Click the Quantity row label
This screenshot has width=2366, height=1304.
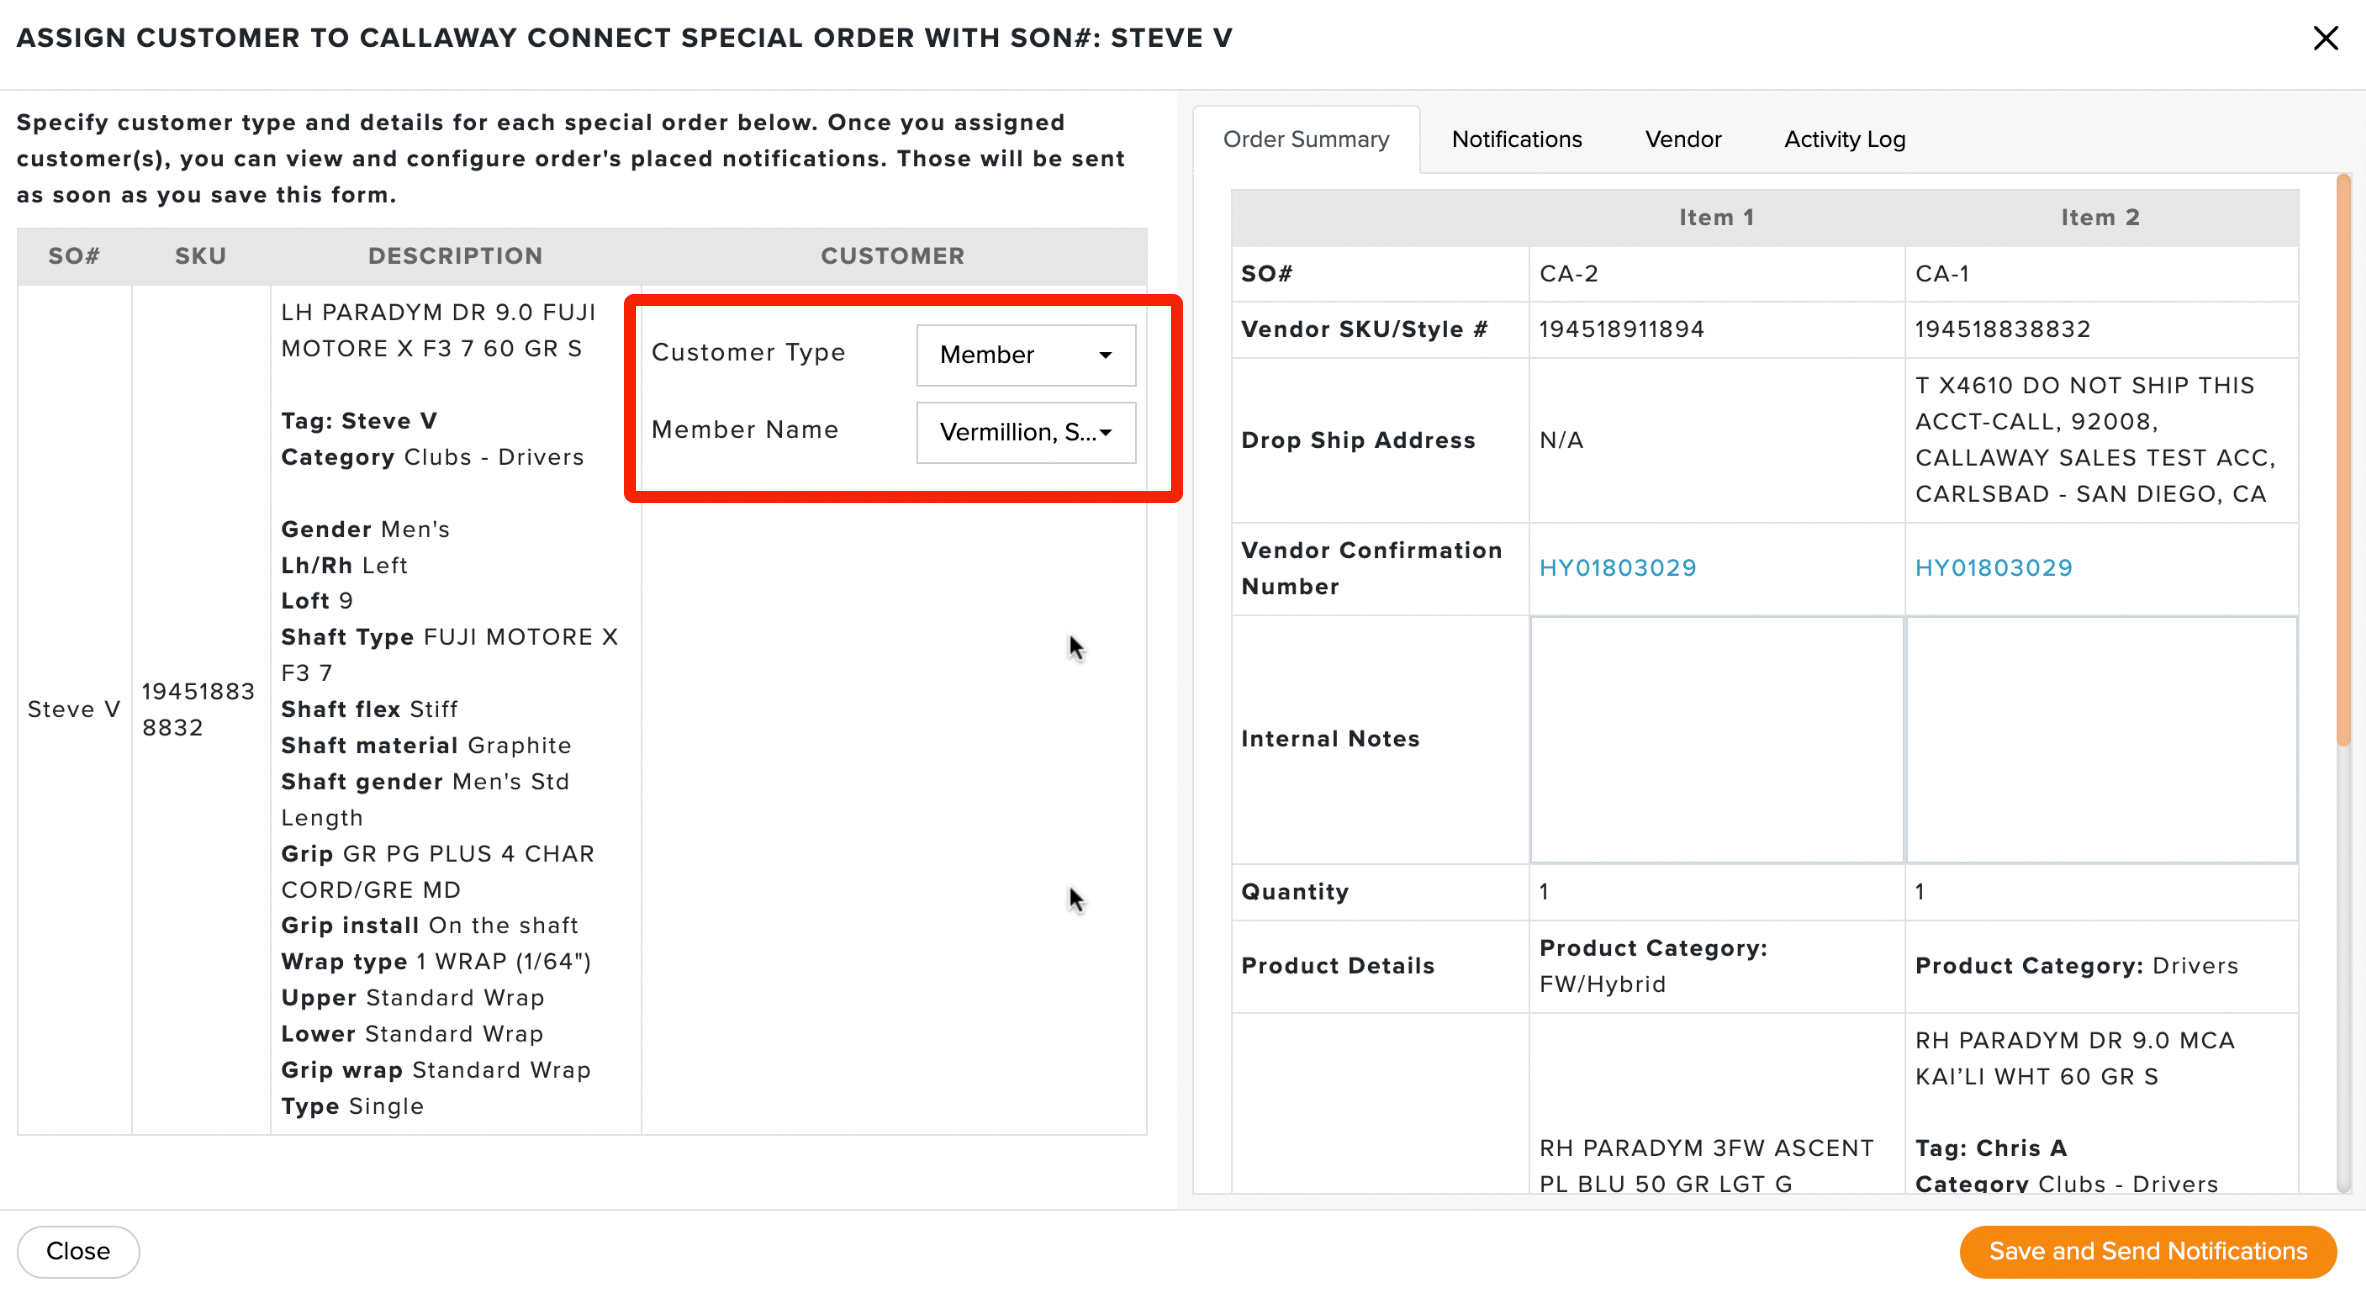(1295, 892)
